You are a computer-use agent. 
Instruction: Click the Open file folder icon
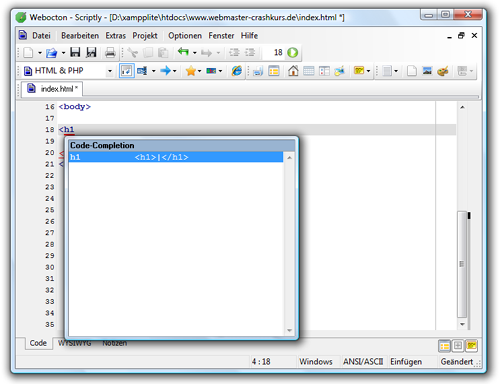[x=51, y=53]
